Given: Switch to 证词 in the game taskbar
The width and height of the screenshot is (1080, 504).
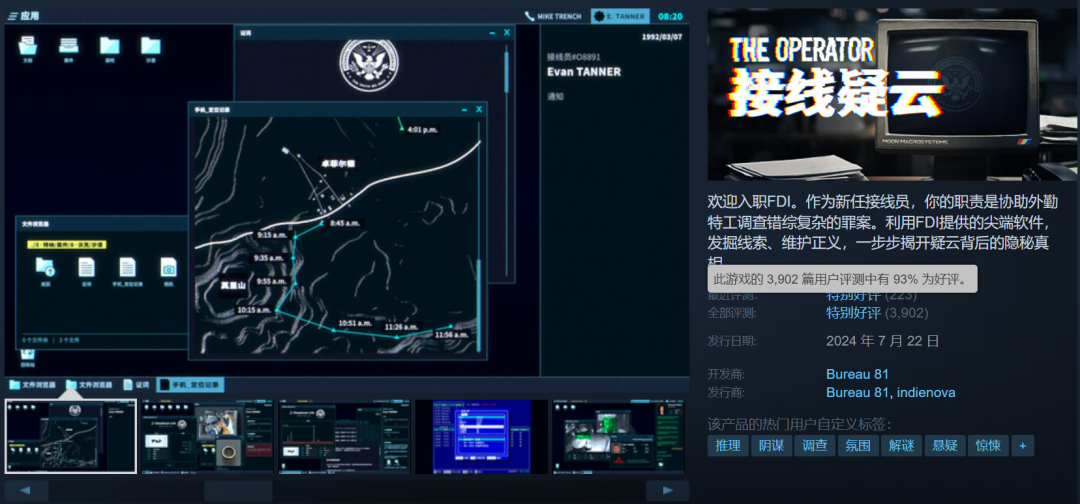Looking at the screenshot, I should 136,385.
